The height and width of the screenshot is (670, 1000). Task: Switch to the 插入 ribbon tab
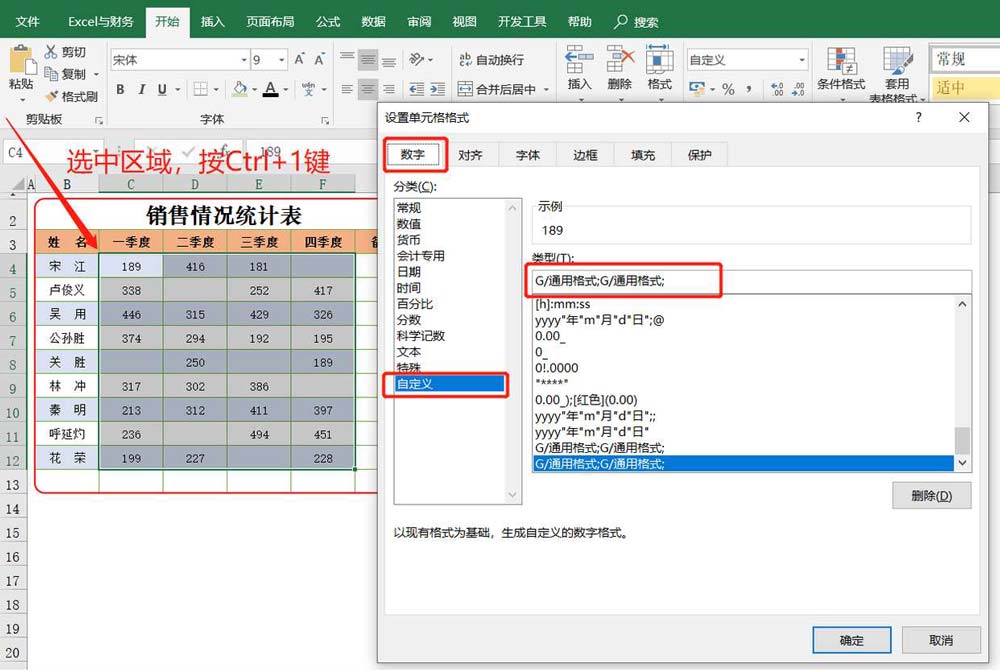[x=212, y=22]
